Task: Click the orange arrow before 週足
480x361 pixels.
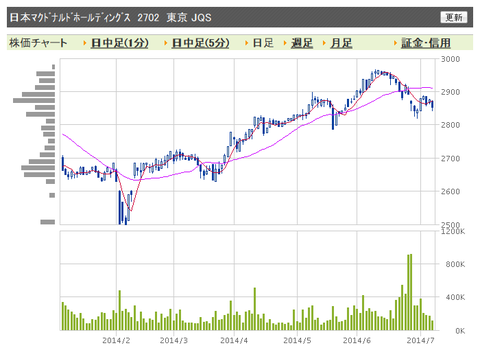Action: pyautogui.click(x=285, y=43)
